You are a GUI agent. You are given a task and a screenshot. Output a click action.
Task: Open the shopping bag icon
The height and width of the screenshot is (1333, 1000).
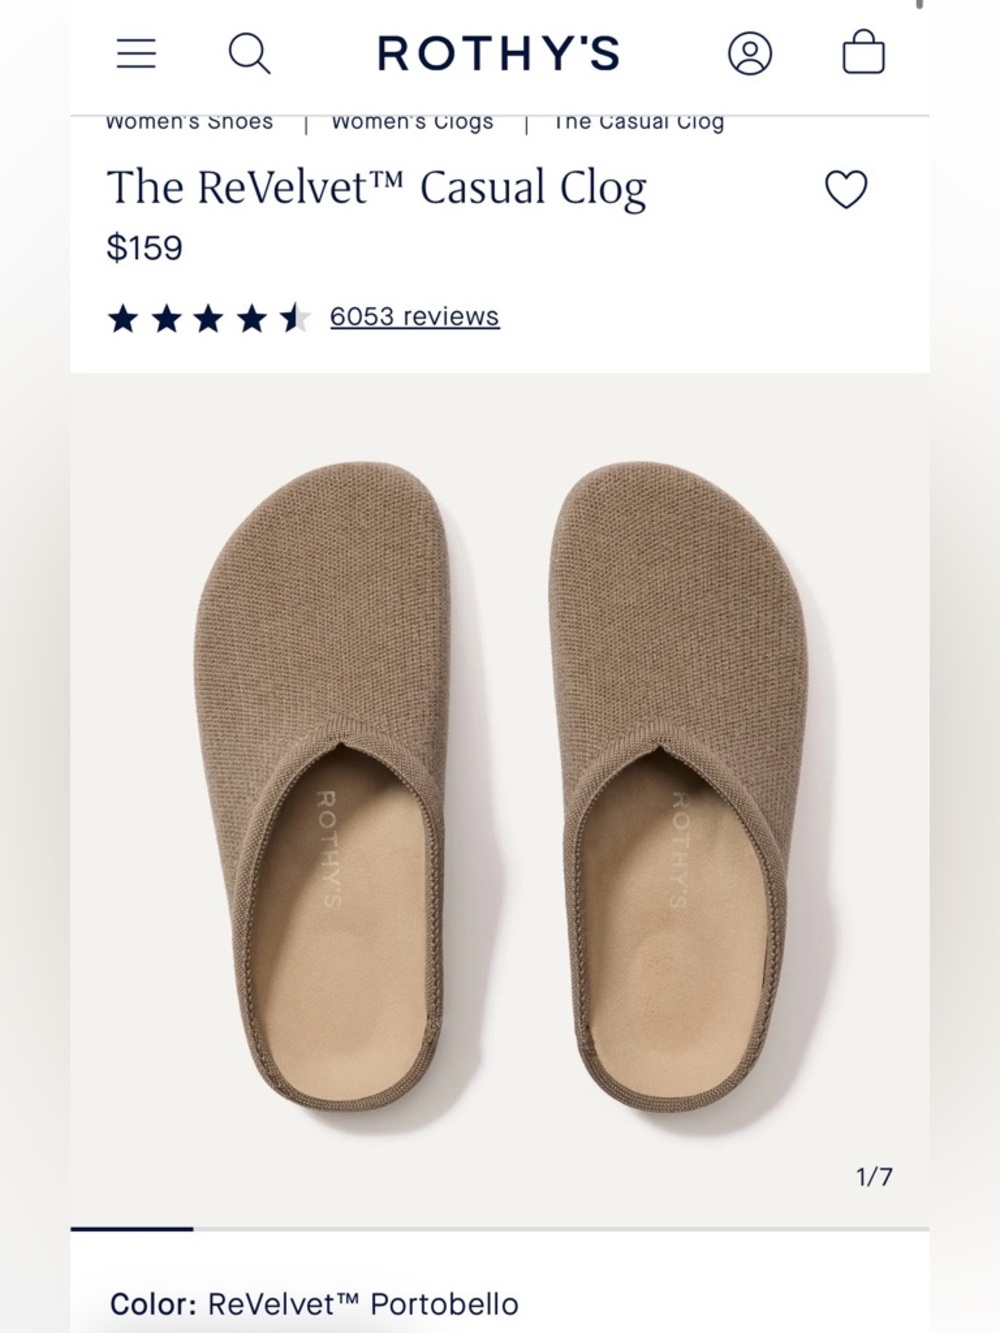(862, 53)
